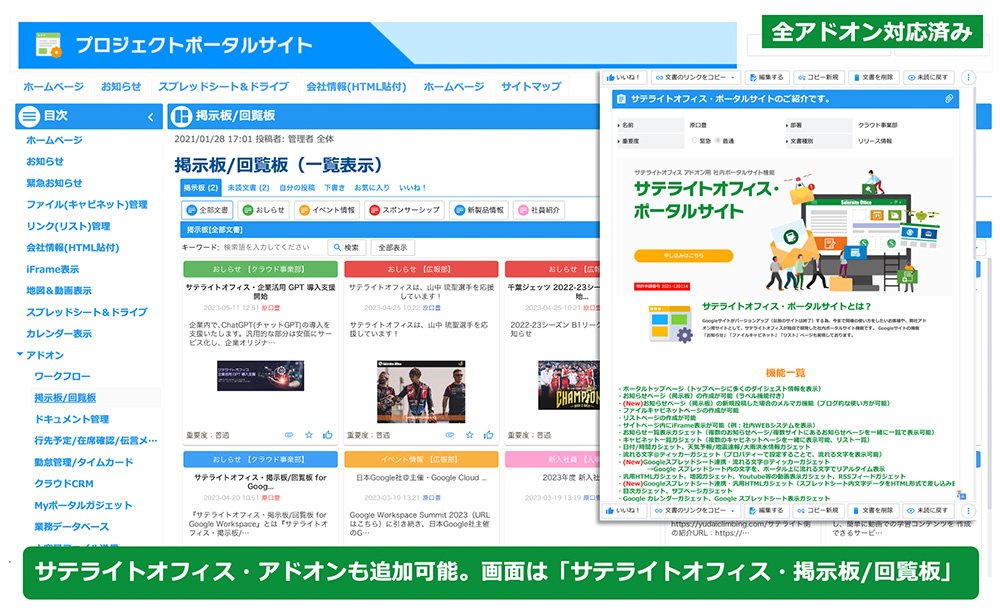
Task: Open ファイル(キャビネット)管理 in the sidebar
Action: click(x=87, y=204)
